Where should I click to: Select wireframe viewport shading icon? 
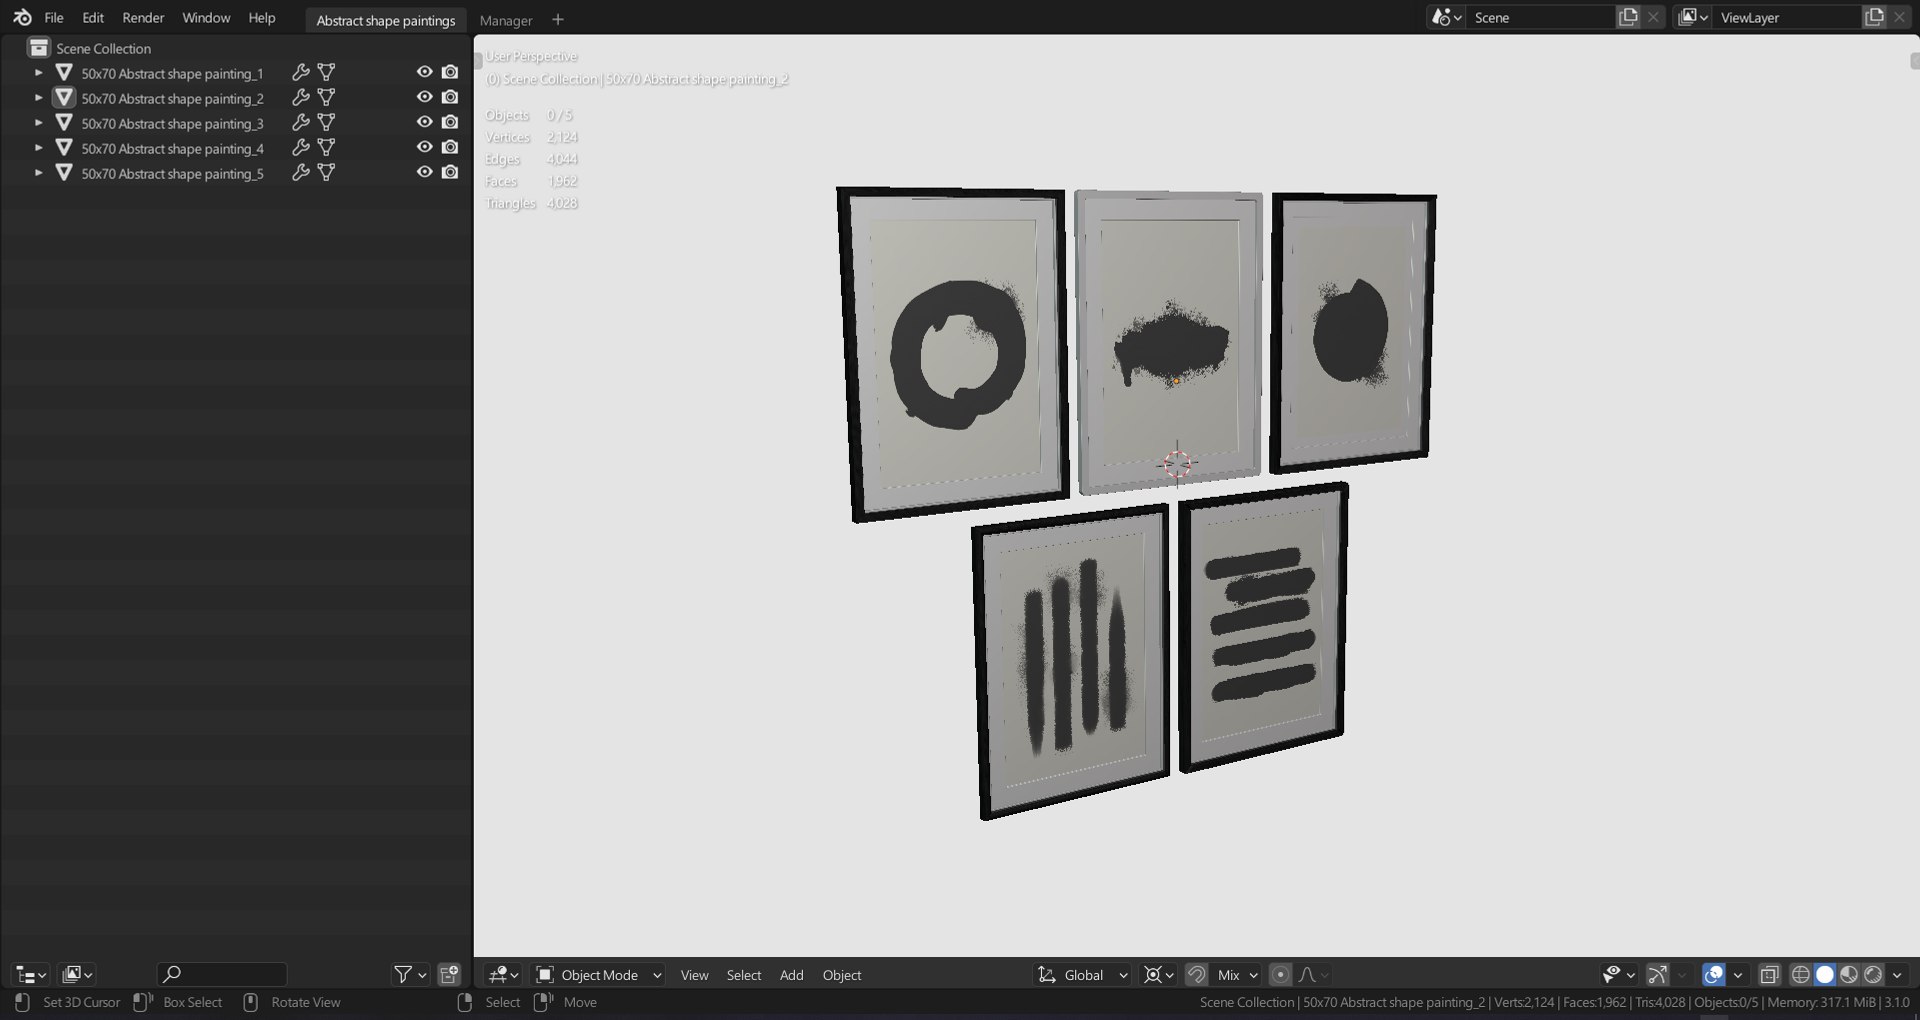click(1801, 974)
